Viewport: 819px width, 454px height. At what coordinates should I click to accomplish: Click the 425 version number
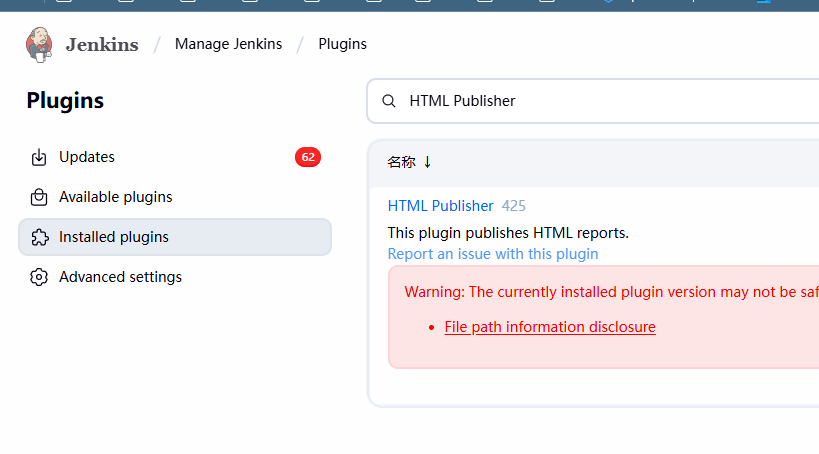(x=514, y=206)
